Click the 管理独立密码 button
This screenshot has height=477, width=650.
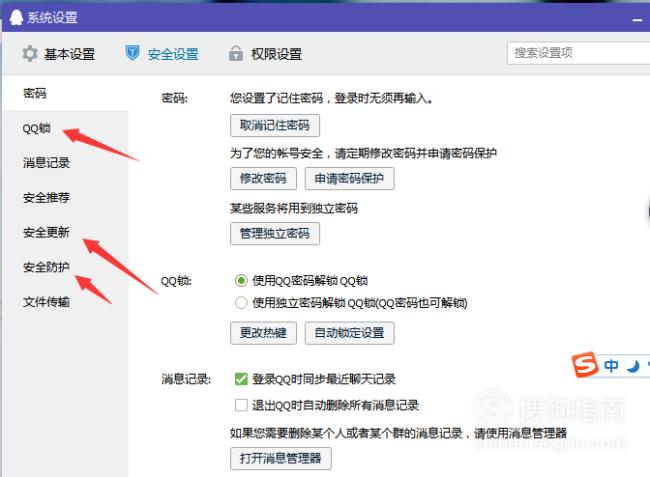click(275, 234)
